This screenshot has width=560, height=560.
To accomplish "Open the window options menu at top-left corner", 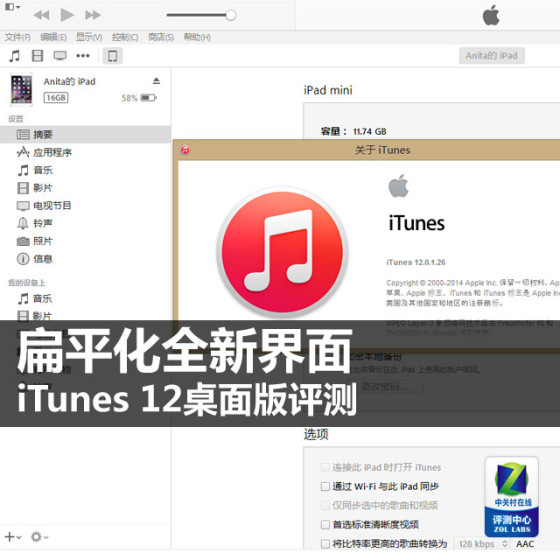I will (13, 7).
